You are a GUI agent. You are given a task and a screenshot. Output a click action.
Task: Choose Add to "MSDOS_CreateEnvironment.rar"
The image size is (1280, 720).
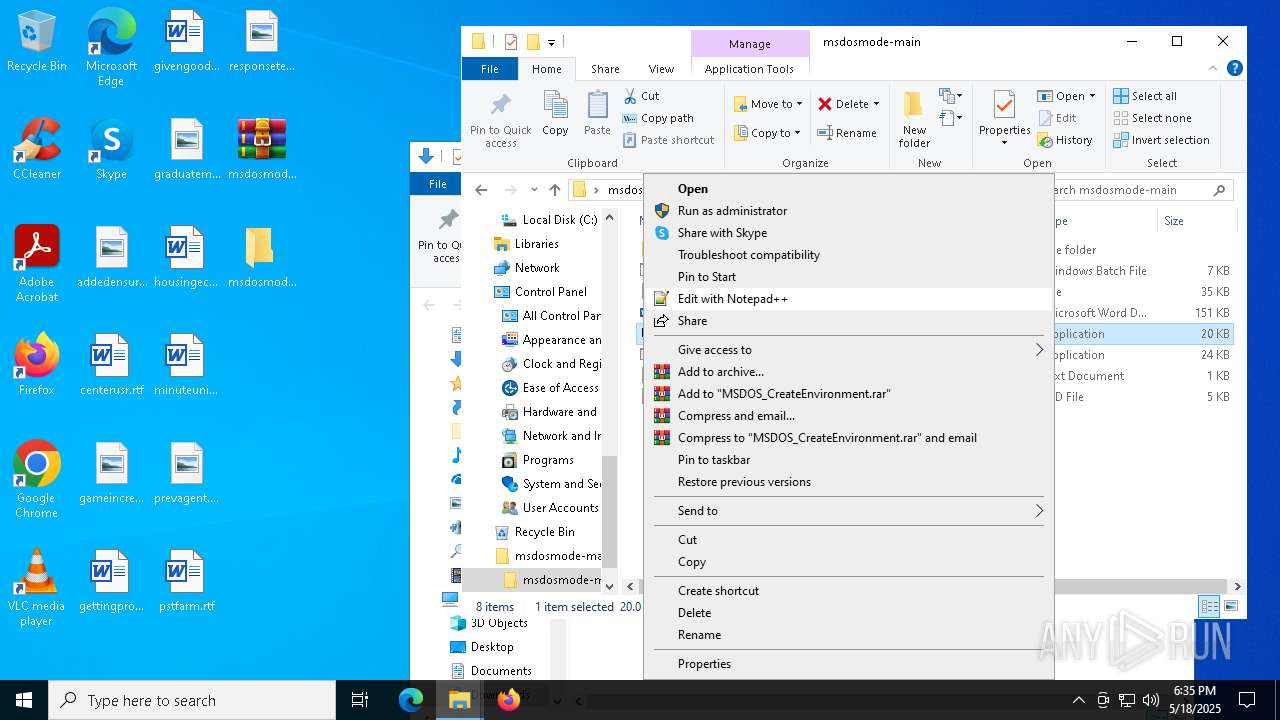click(x=848, y=394)
